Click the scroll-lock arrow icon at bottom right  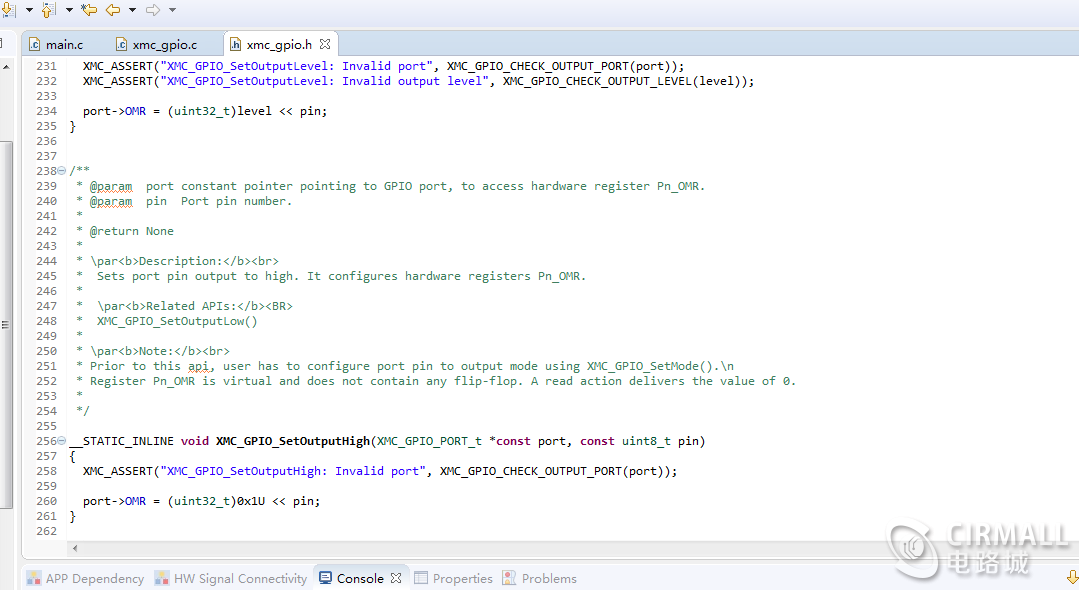point(1072,577)
